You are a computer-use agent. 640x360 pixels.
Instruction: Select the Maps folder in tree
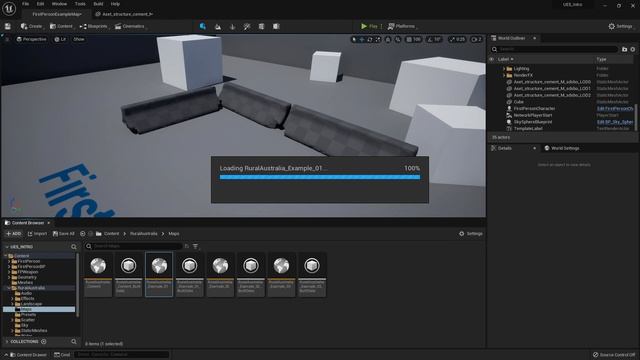pos(39,309)
